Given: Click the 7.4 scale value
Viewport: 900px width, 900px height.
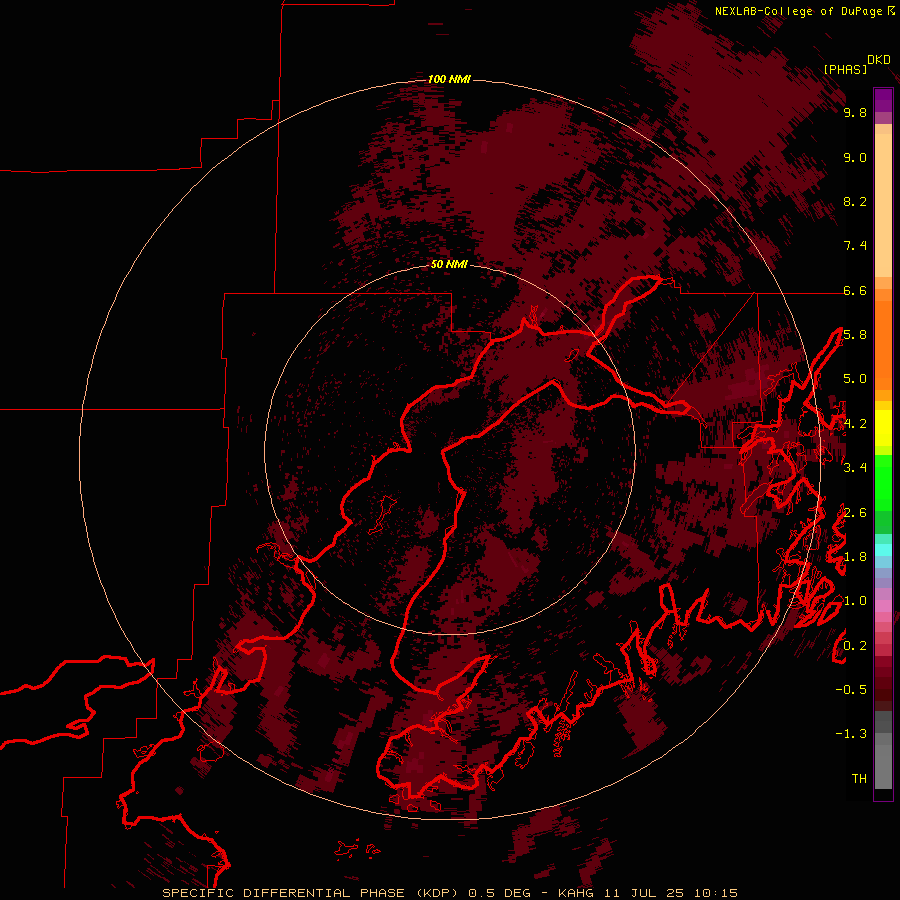Looking at the screenshot, I should coord(855,246).
